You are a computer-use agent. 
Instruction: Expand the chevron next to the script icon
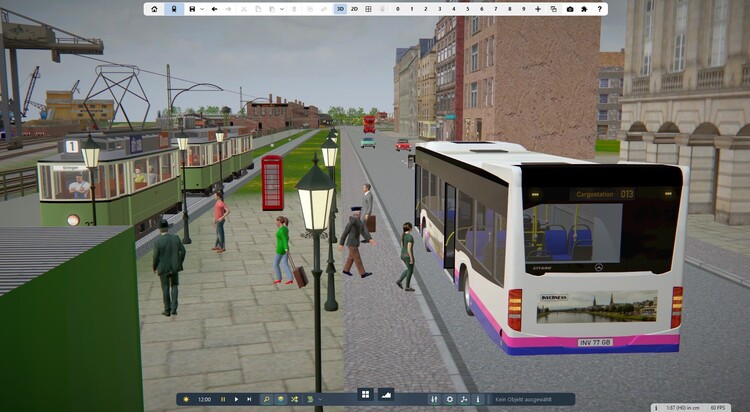tap(320, 399)
